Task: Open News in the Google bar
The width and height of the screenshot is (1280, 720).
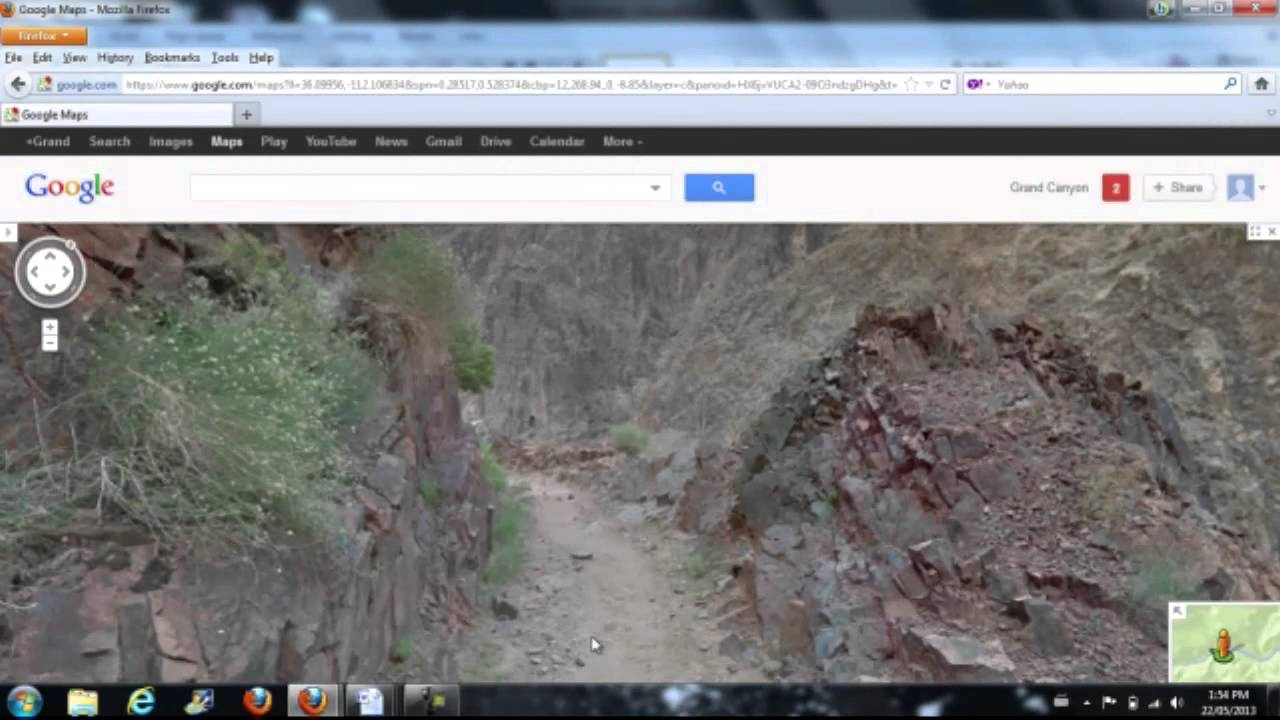Action: (391, 141)
